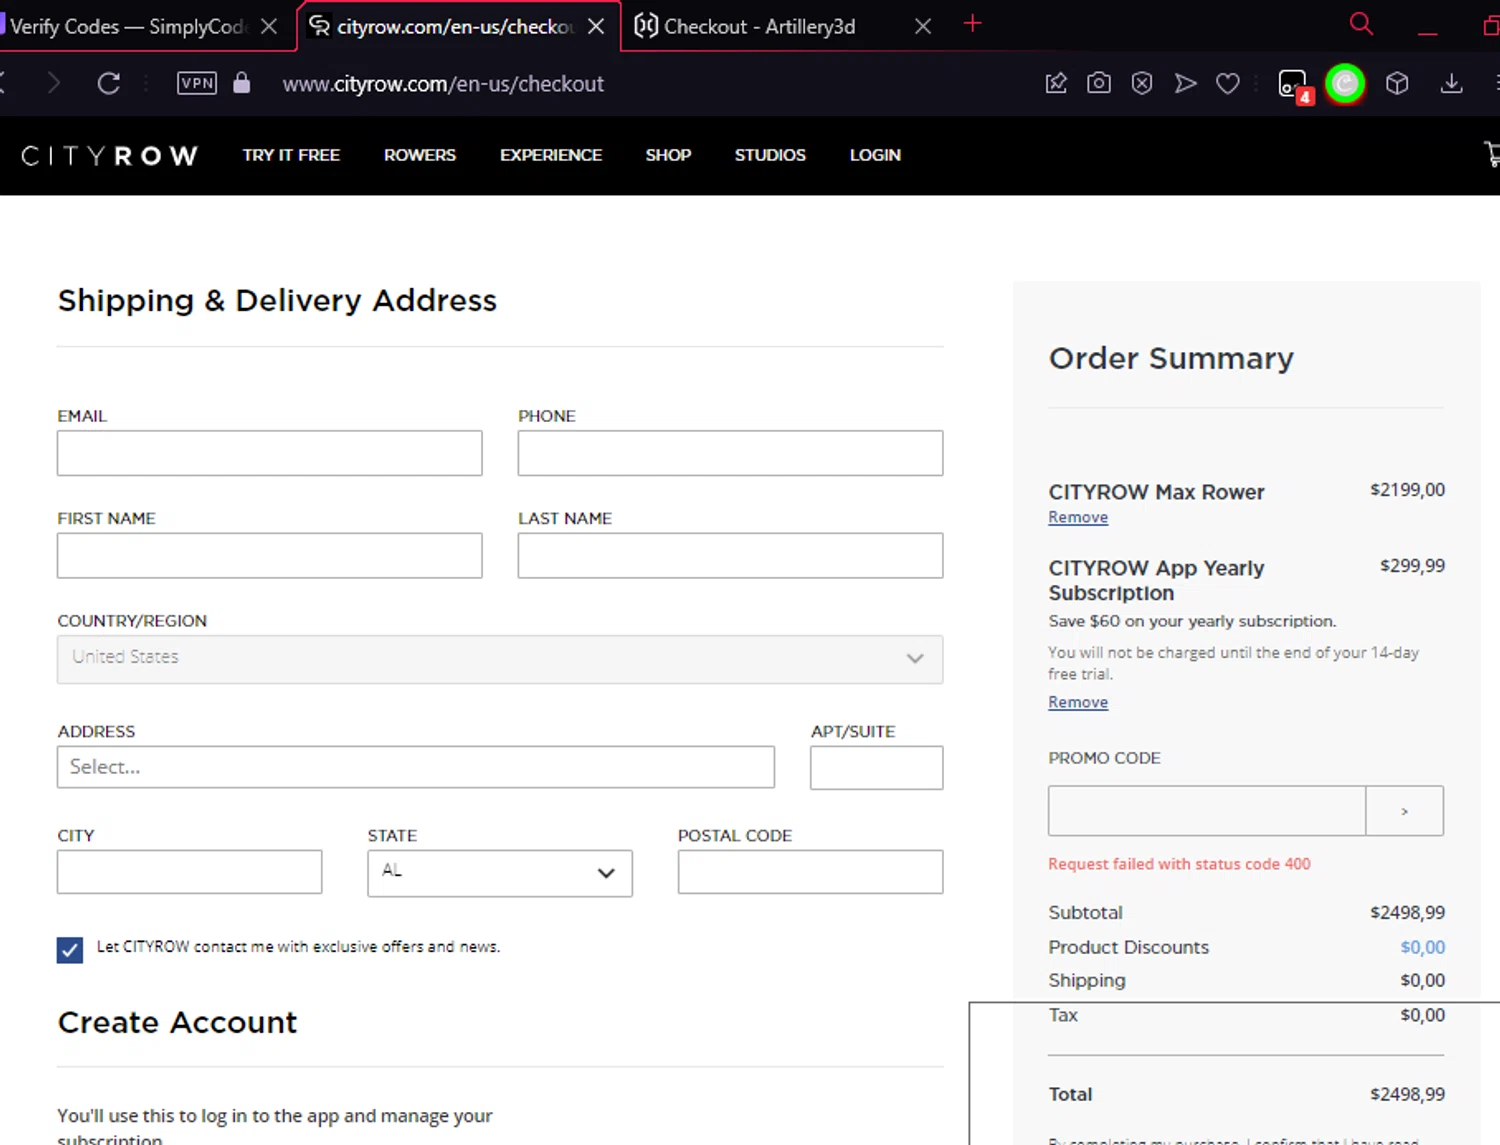Click the EMAIL input field
Image resolution: width=1500 pixels, height=1145 pixels.
click(270, 453)
